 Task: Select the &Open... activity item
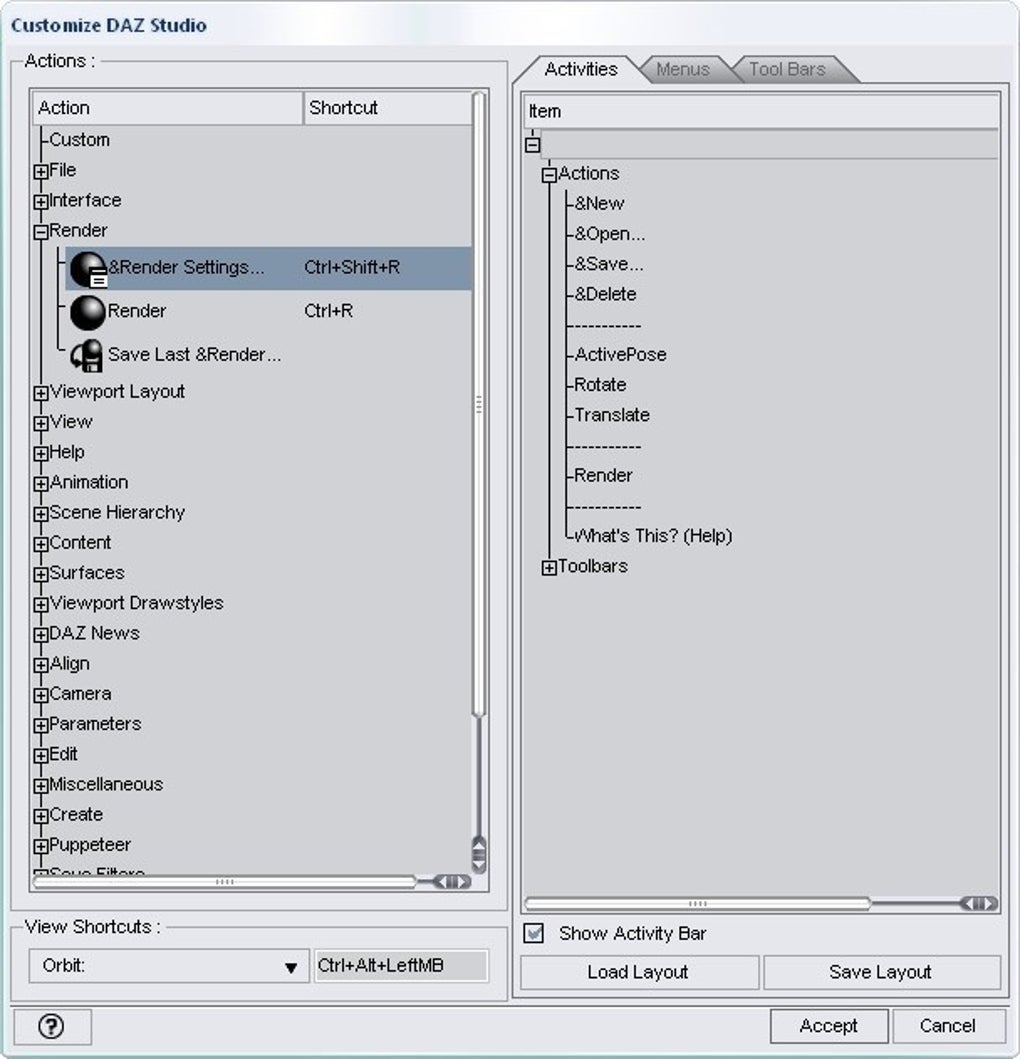tap(610, 234)
